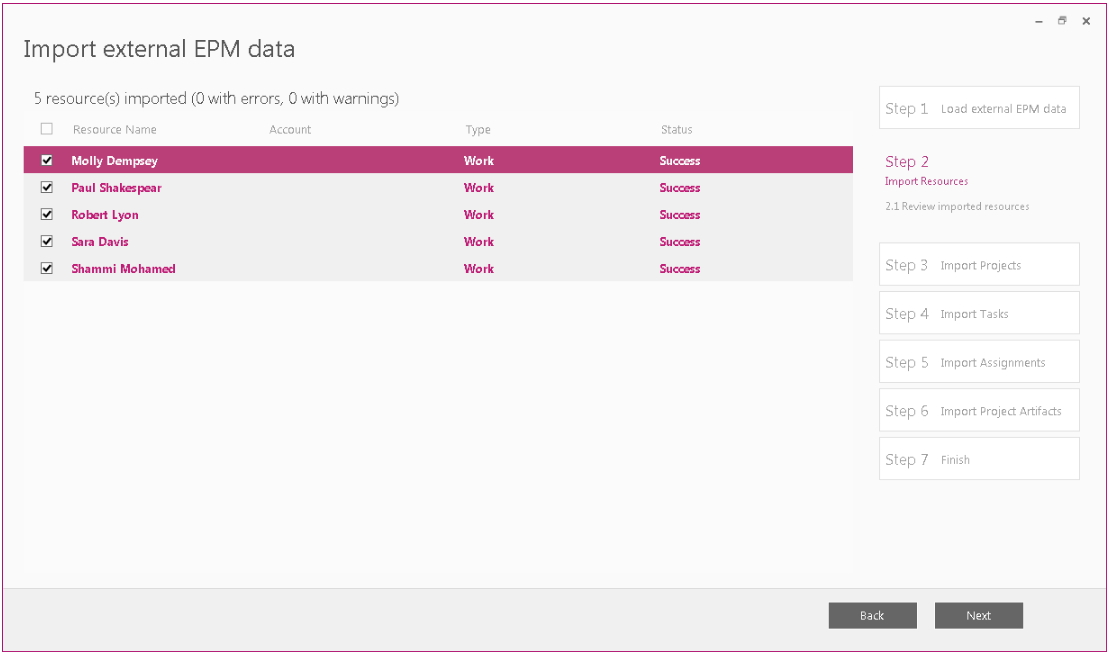Image resolution: width=1109 pixels, height=655 pixels.
Task: Uncheck the Paul Shakespear checkbox
Action: coord(47,187)
